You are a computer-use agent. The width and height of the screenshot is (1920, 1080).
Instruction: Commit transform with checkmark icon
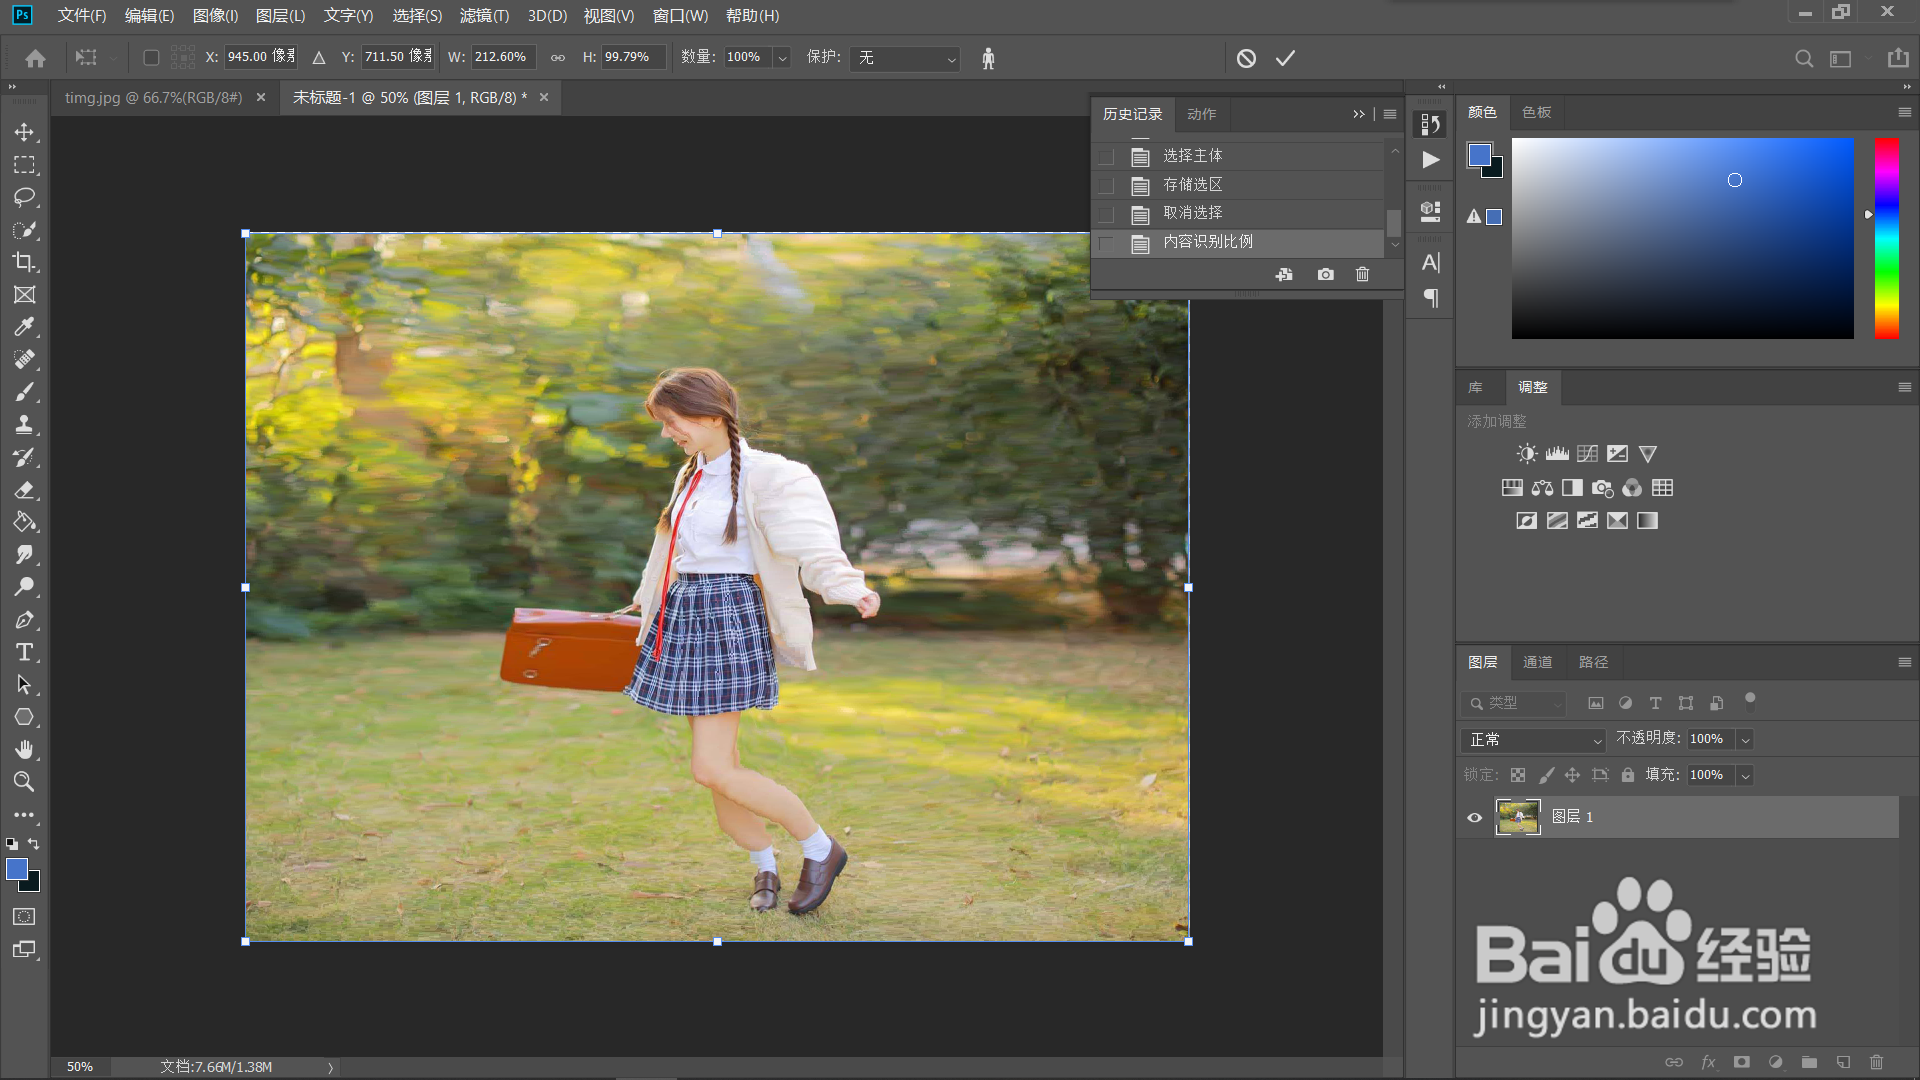[x=1285, y=58]
